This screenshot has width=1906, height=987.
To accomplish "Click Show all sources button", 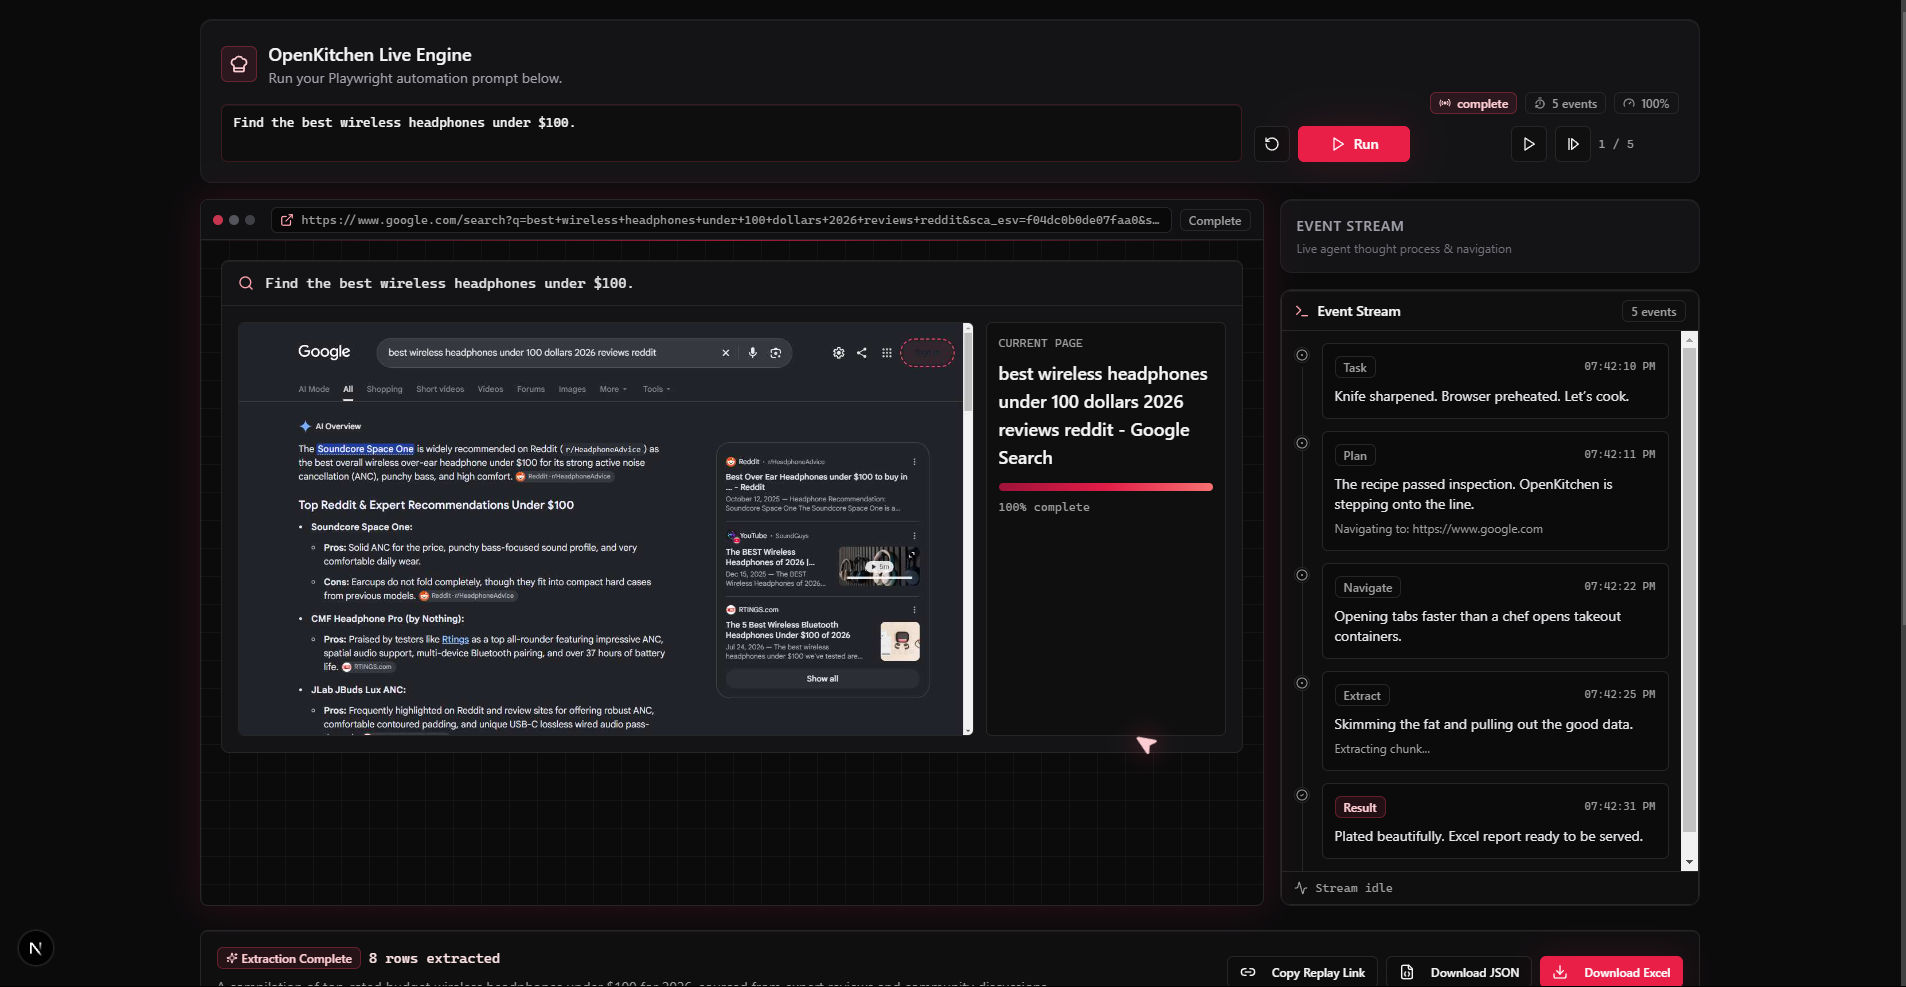I will click(822, 679).
